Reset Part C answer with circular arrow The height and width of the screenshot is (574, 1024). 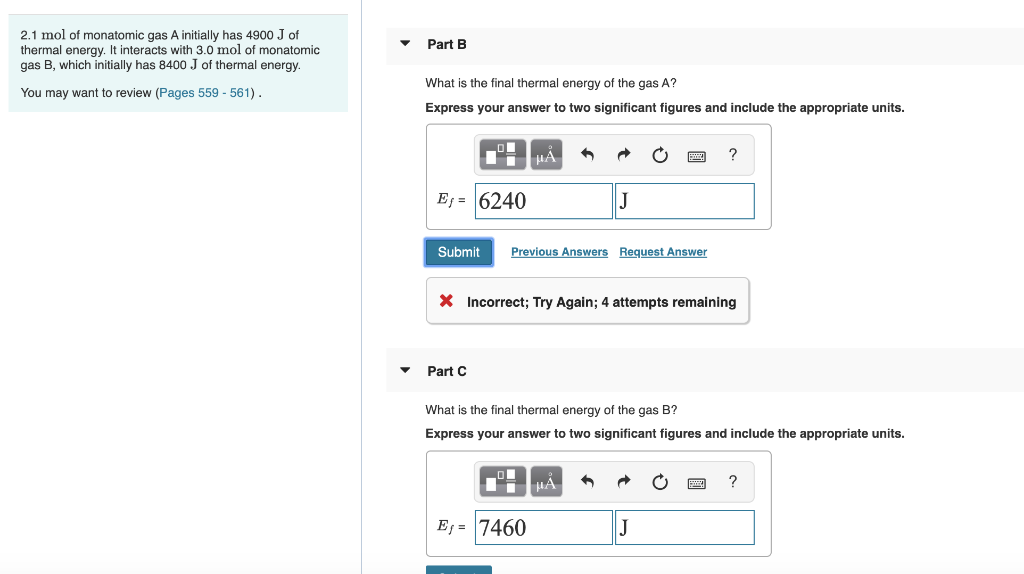coord(660,482)
